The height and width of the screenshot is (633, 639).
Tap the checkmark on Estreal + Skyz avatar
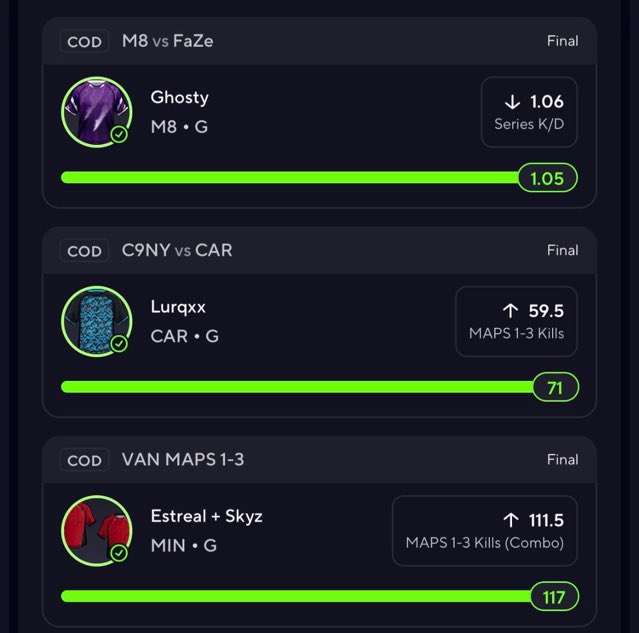point(119,553)
